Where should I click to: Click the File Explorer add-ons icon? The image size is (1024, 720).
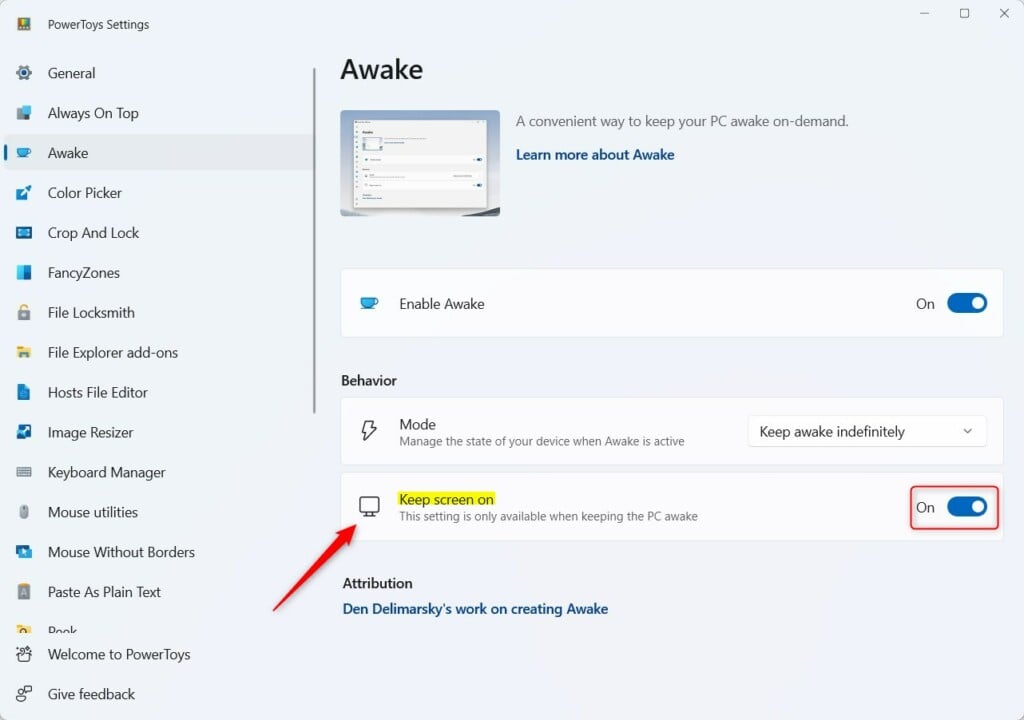point(24,352)
